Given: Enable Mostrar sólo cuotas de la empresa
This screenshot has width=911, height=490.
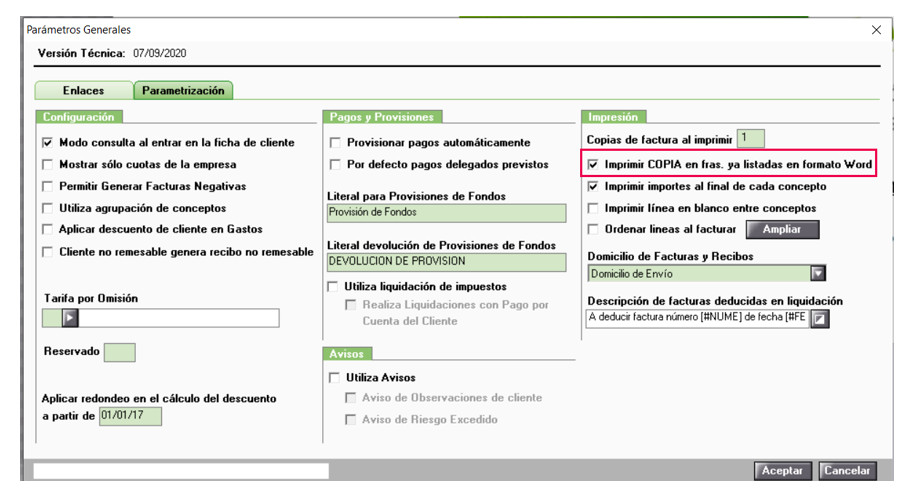Looking at the screenshot, I should [x=48, y=164].
